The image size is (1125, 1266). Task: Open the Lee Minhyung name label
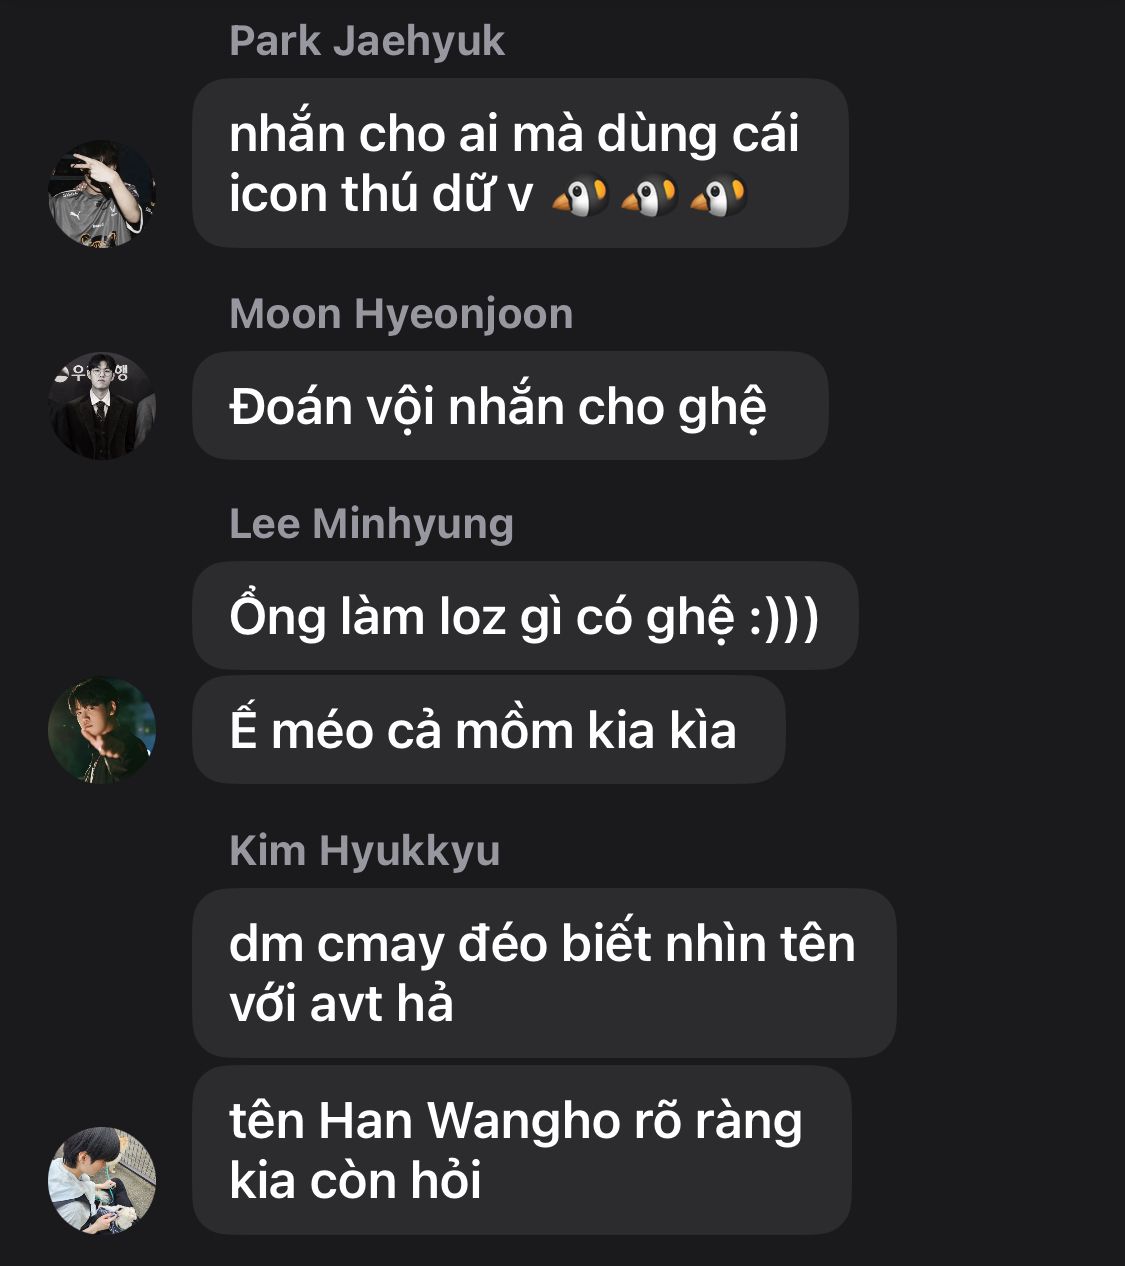[371, 524]
